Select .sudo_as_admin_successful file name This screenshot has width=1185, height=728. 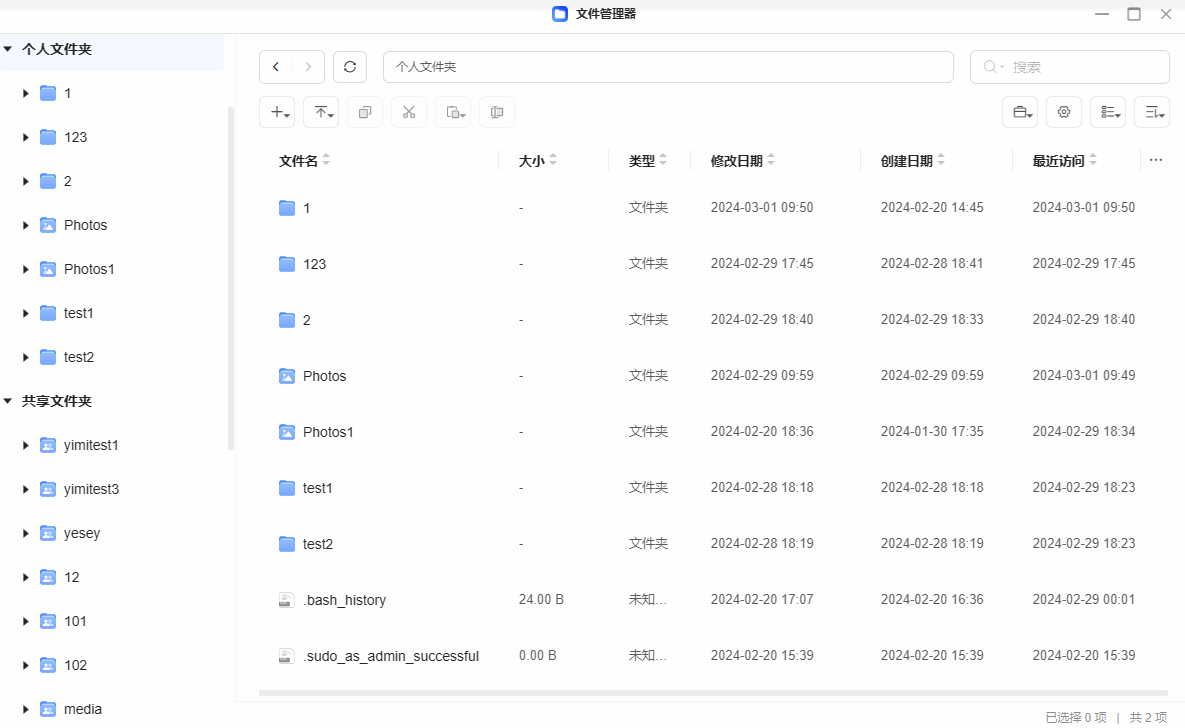click(391, 656)
